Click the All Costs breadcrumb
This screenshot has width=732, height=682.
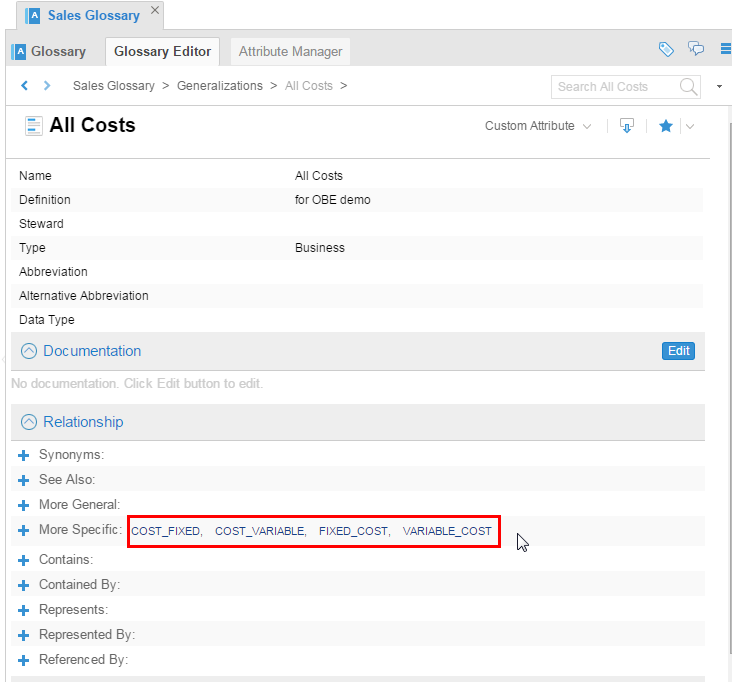(x=309, y=86)
